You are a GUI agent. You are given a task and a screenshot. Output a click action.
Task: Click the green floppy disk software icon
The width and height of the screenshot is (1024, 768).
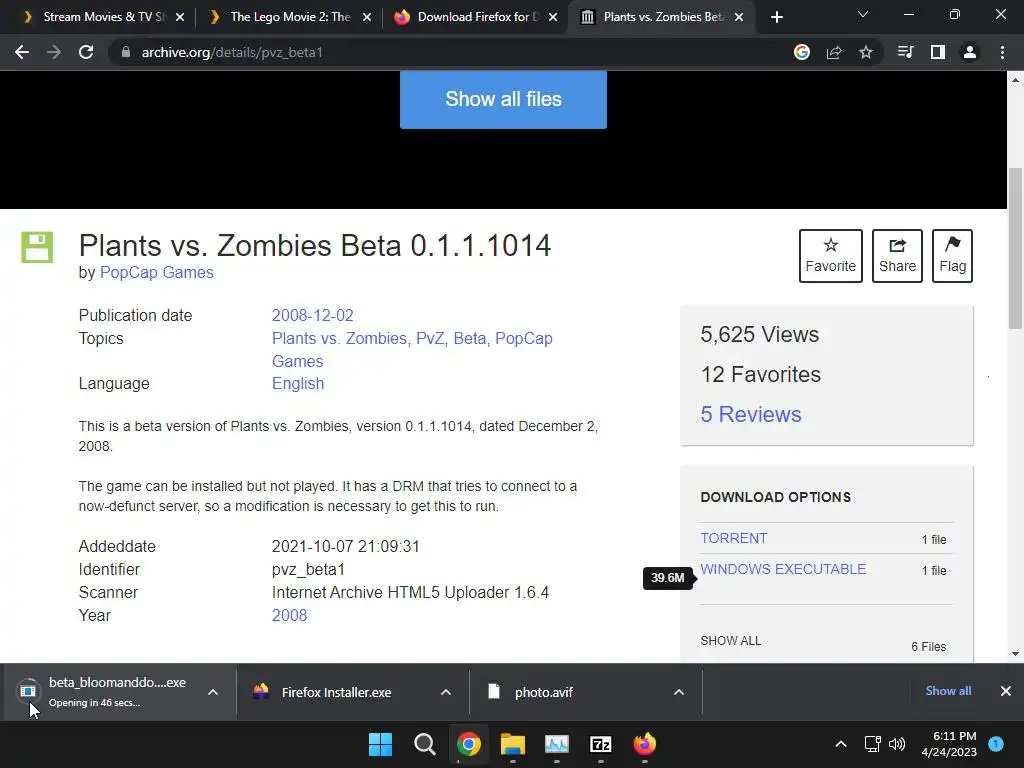[x=37, y=247]
